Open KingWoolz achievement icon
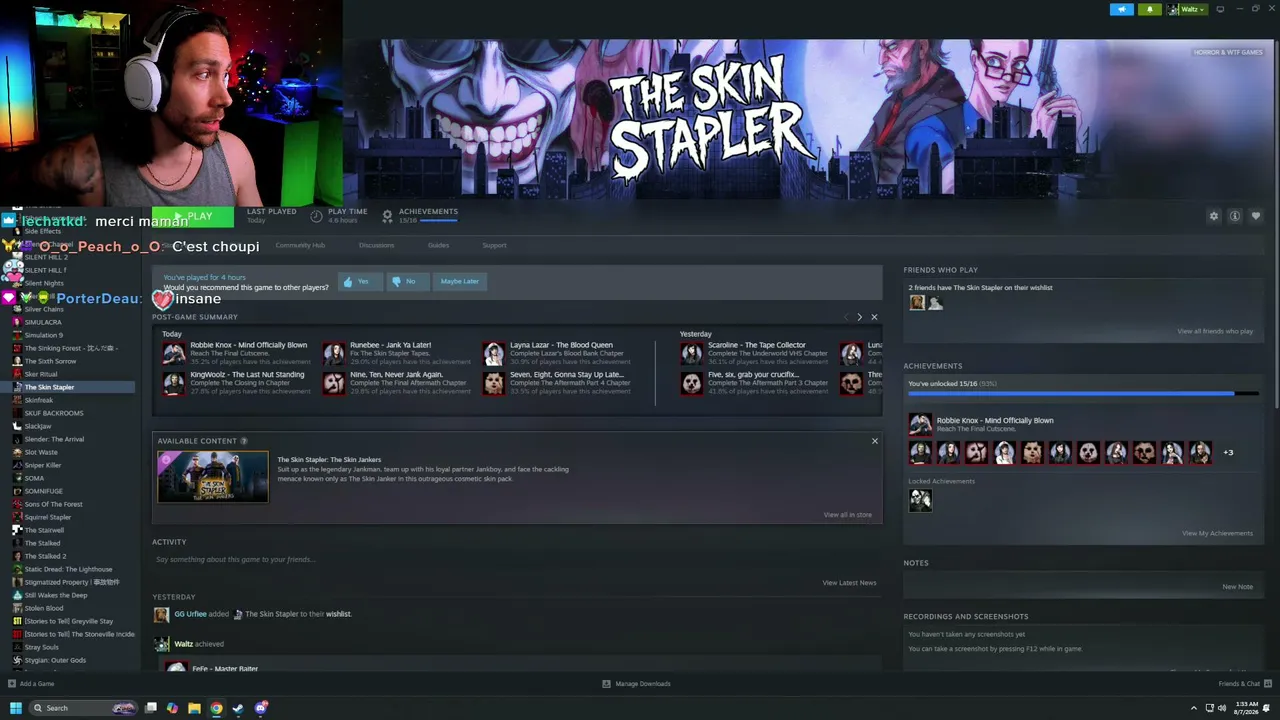Screen dimensions: 1280x720 (x=174, y=383)
